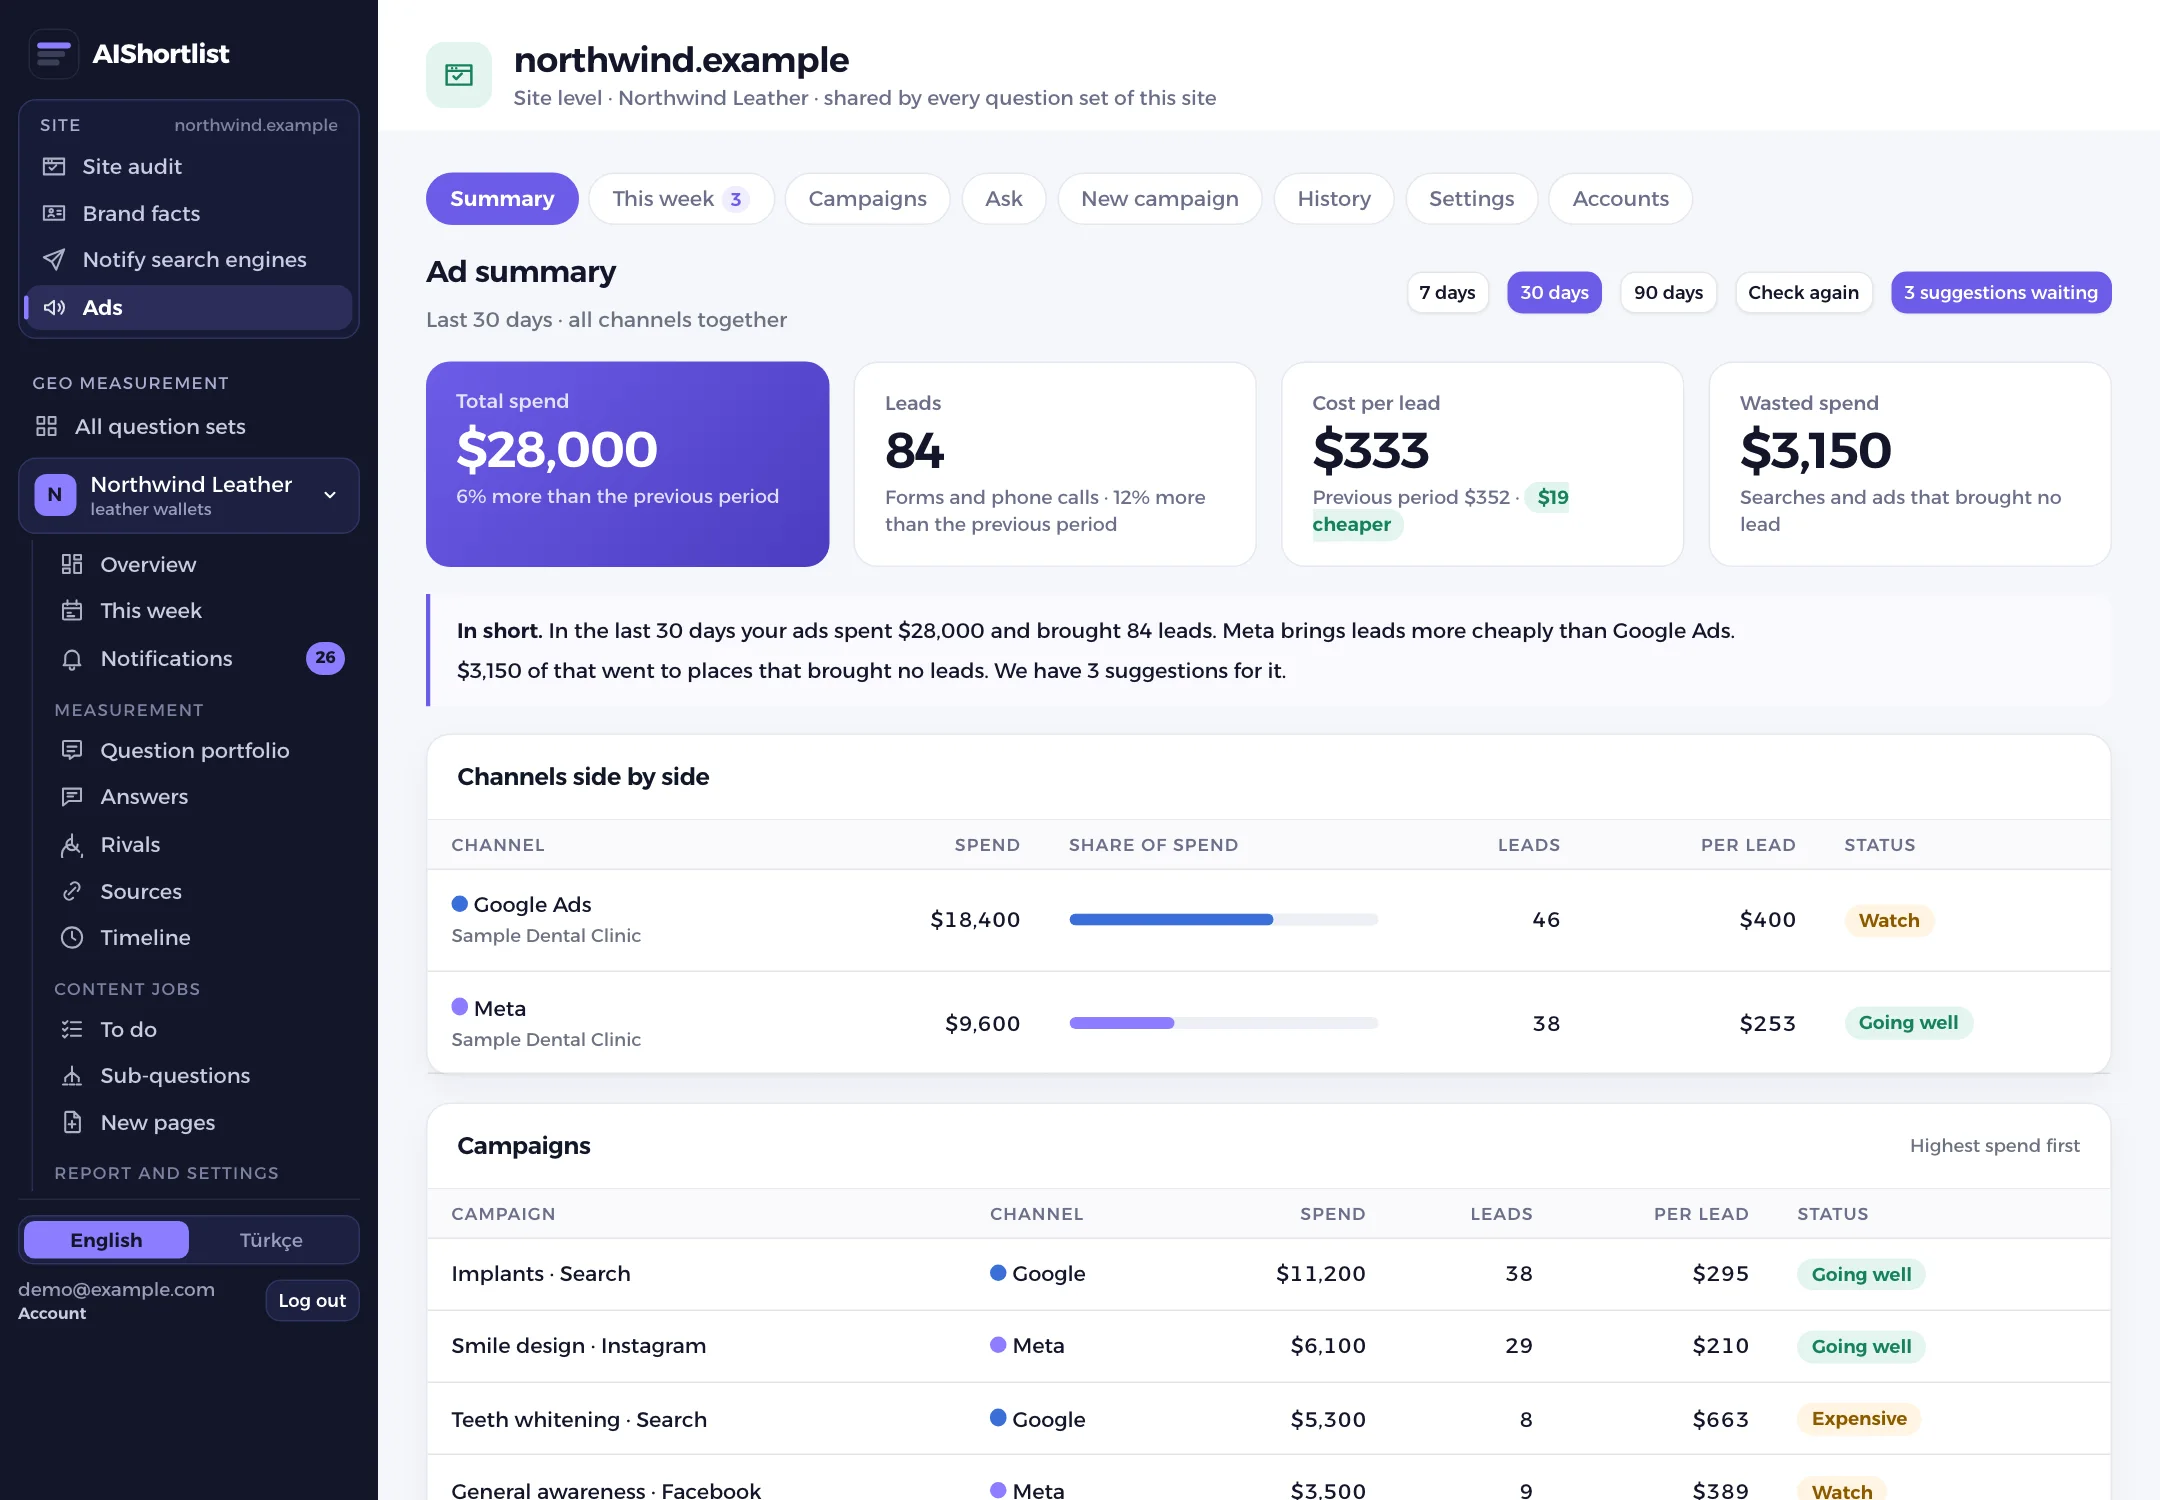Select the 90 days period

coord(1668,292)
